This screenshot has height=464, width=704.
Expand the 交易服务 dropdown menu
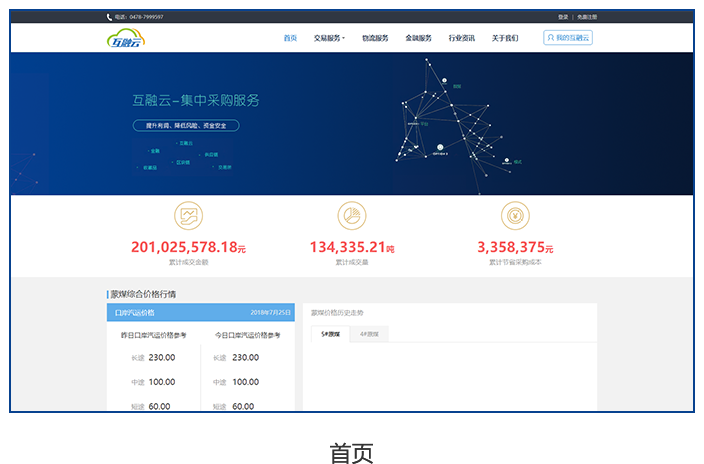pyautogui.click(x=329, y=38)
